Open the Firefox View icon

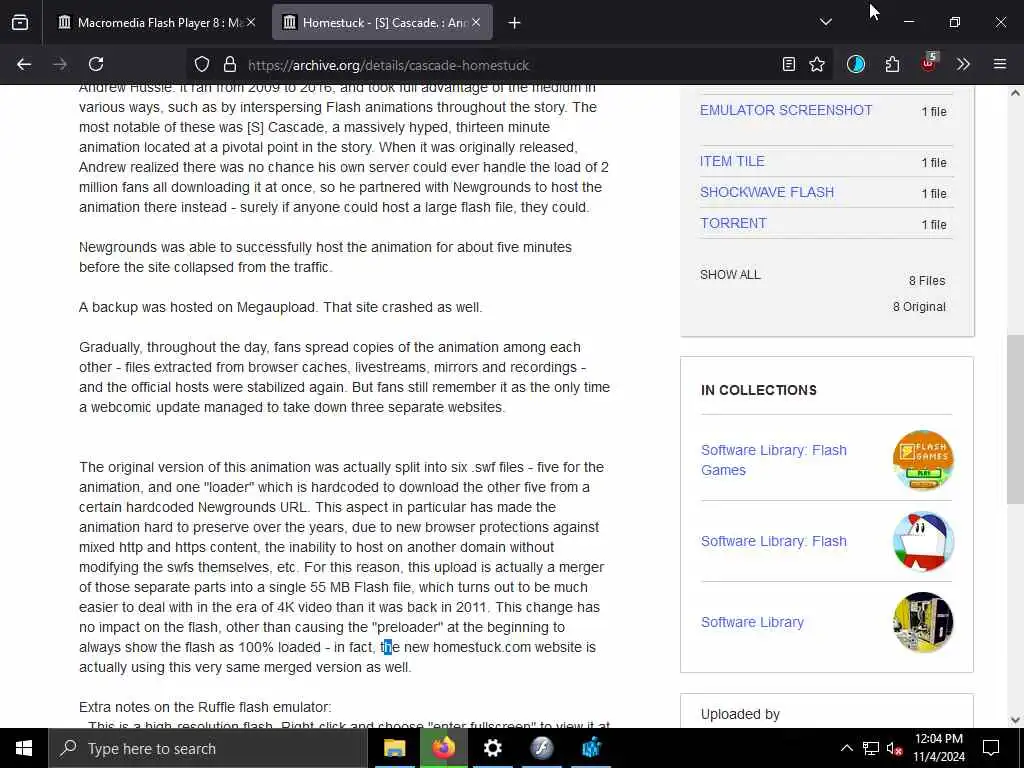pos(20,22)
